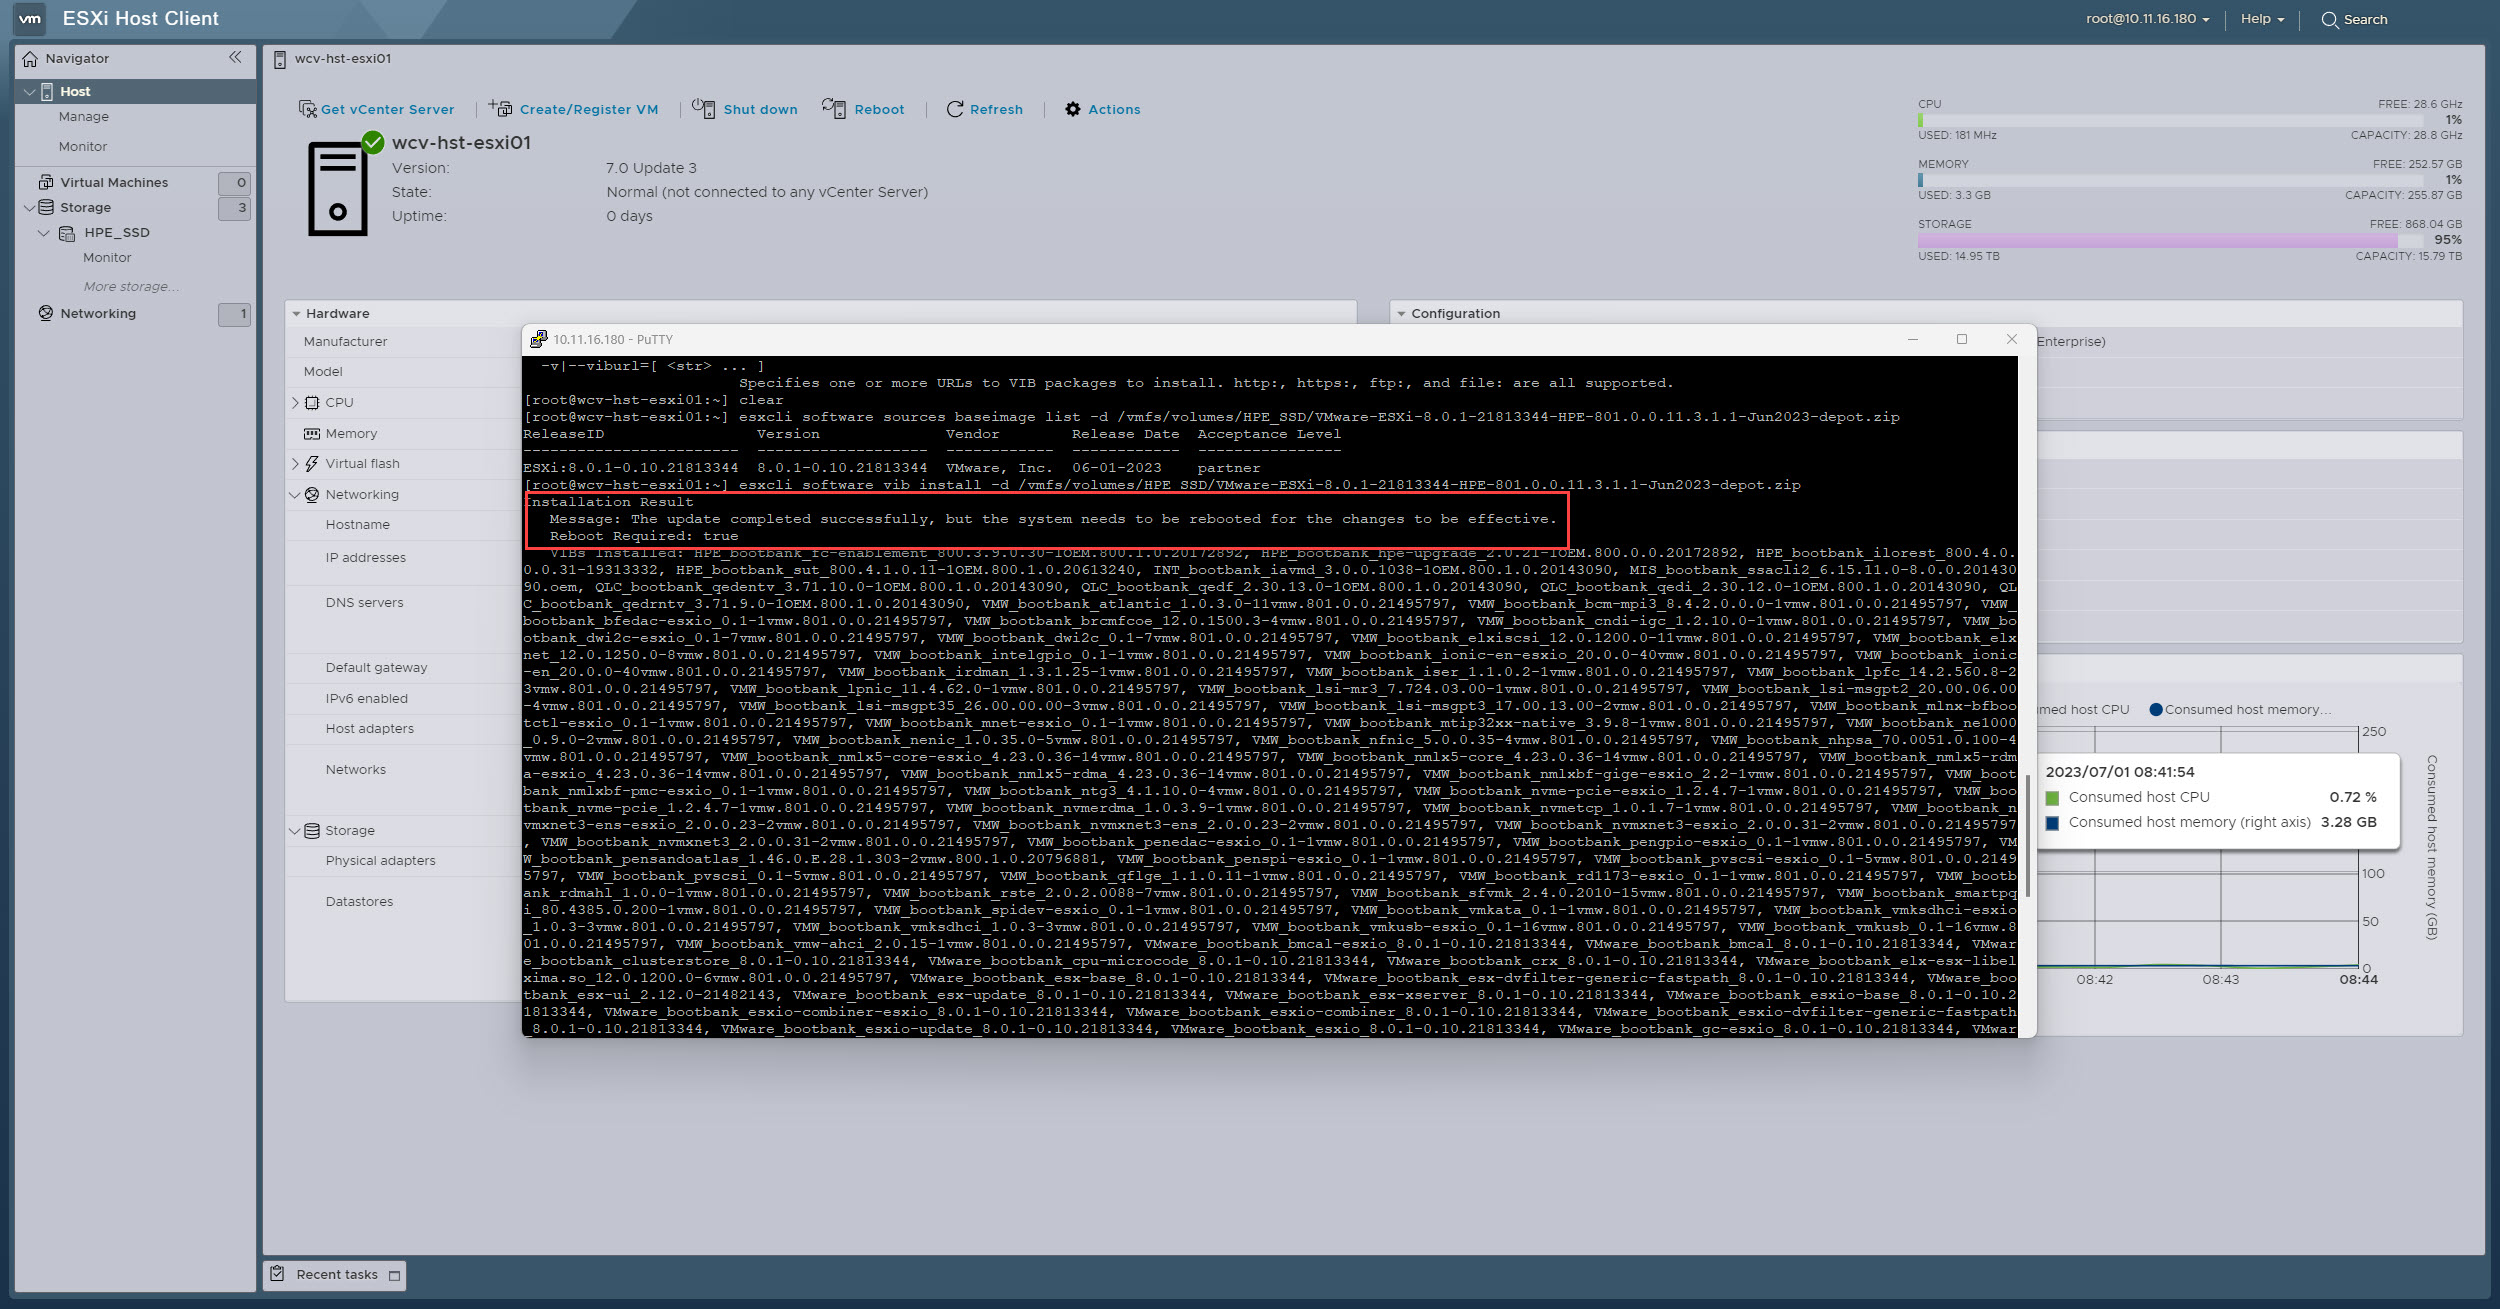Collapse the Navigator panel with double-chevron icon
This screenshot has width=2500, height=1309.
coord(235,57)
